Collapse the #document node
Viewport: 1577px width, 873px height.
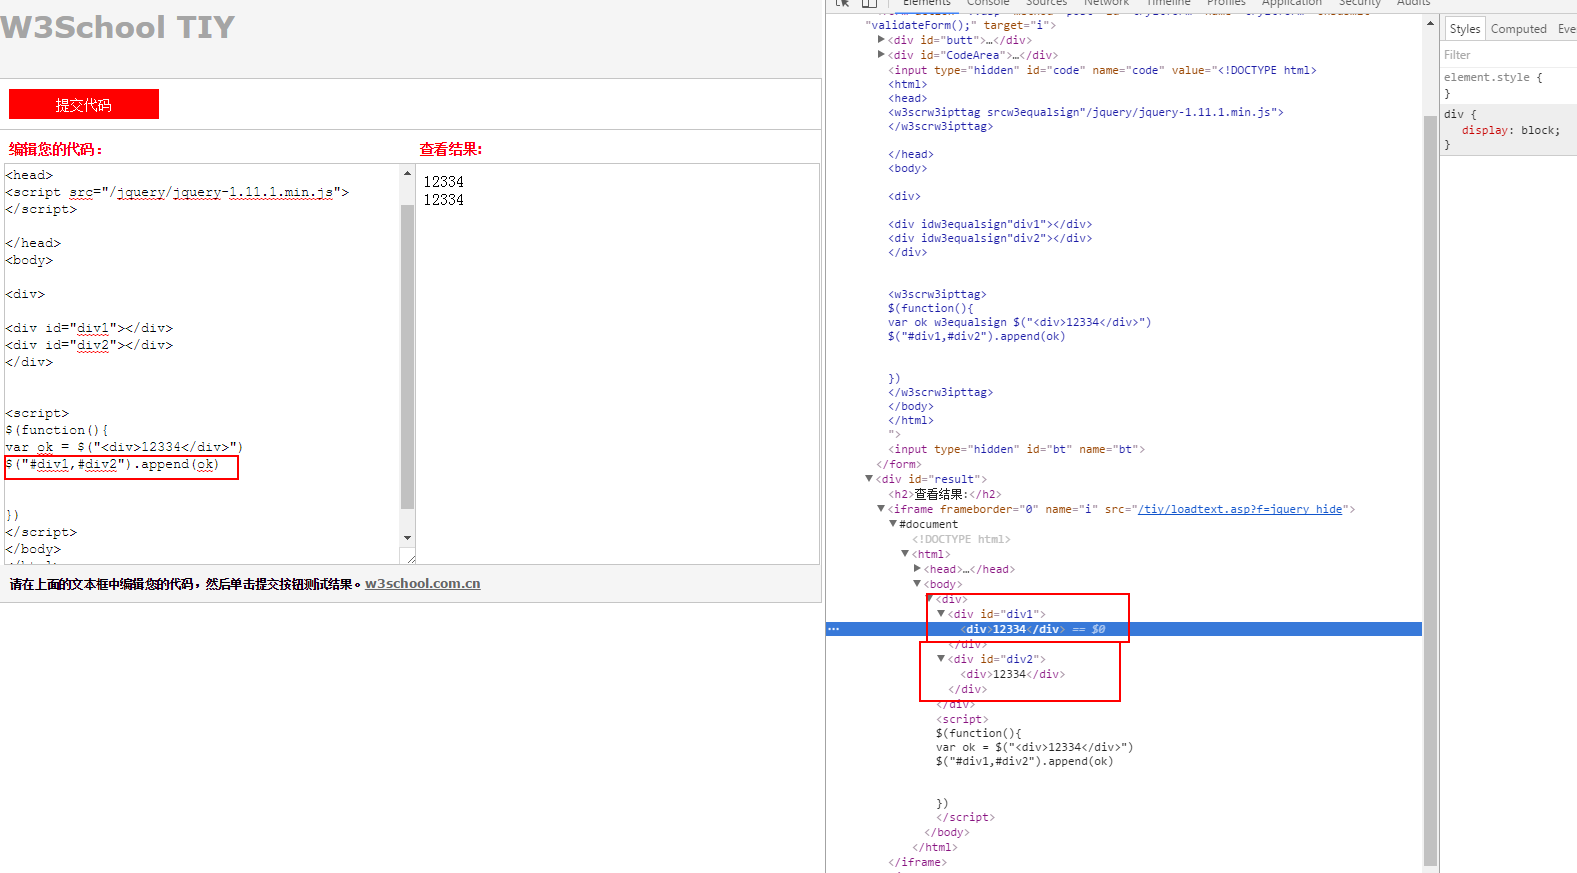(x=893, y=524)
